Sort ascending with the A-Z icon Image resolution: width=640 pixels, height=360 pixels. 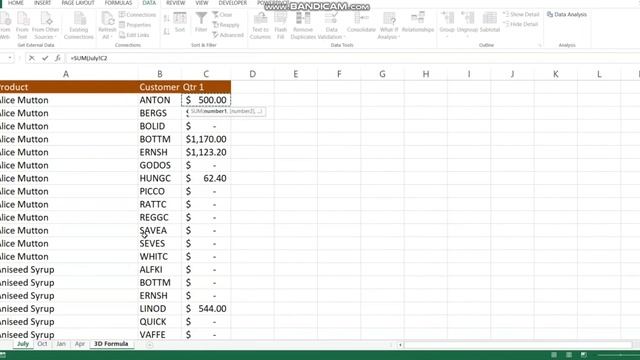[x=167, y=18]
